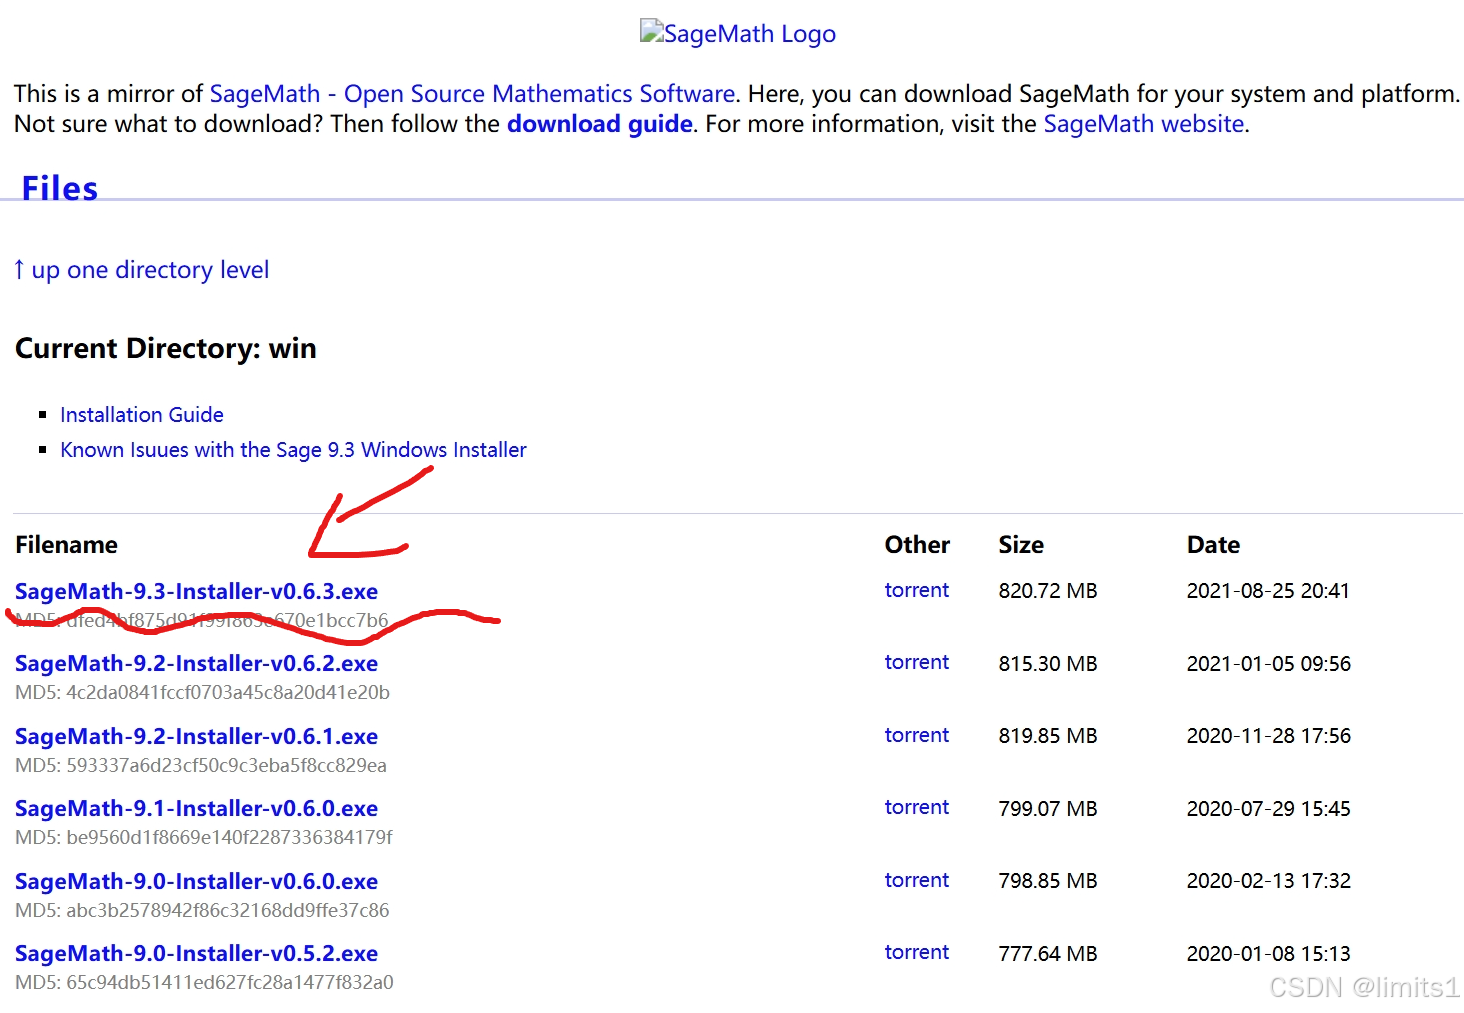
Task: Open Known Issues with Sage 9.3 Windows Installer
Action: click(x=293, y=450)
